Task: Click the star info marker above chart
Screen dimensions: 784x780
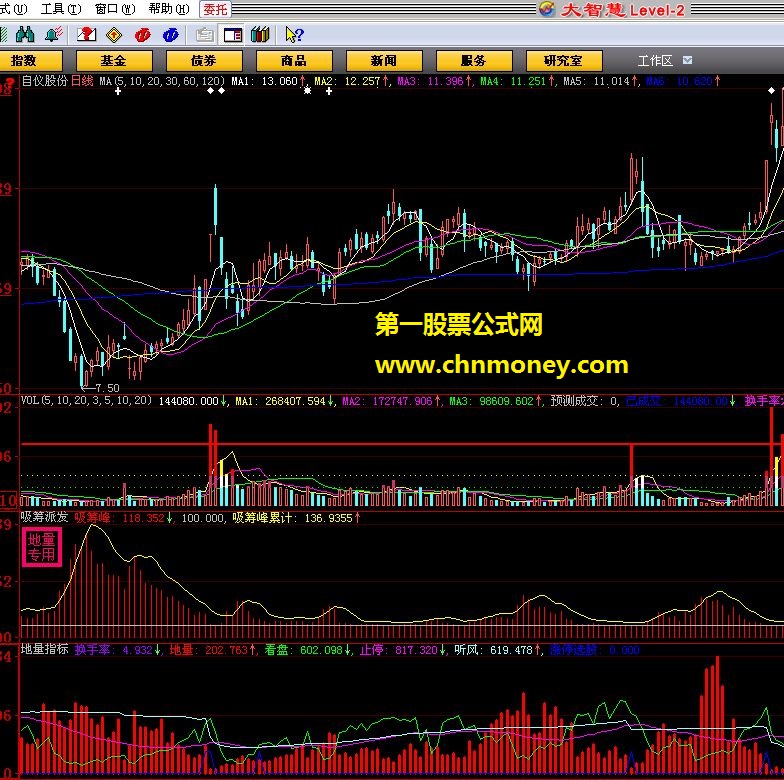Action: tap(308, 90)
